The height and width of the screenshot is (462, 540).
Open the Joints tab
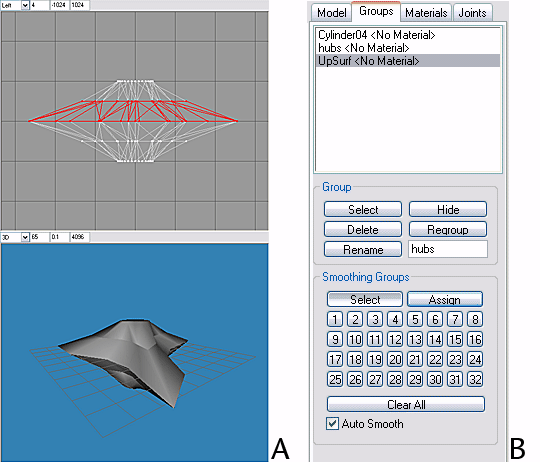472,13
